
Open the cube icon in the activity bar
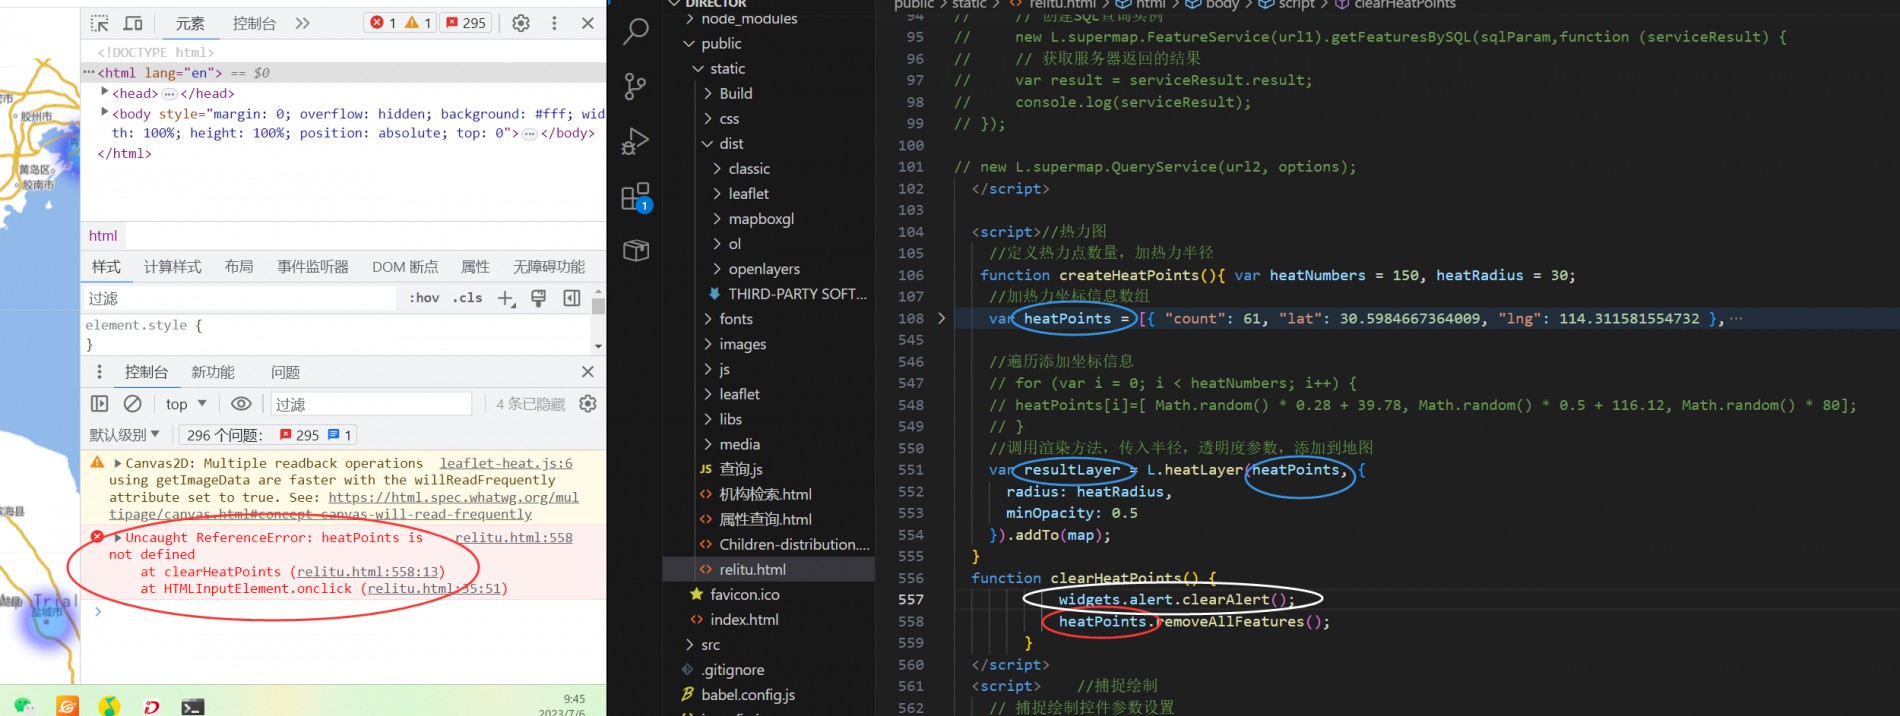click(636, 250)
